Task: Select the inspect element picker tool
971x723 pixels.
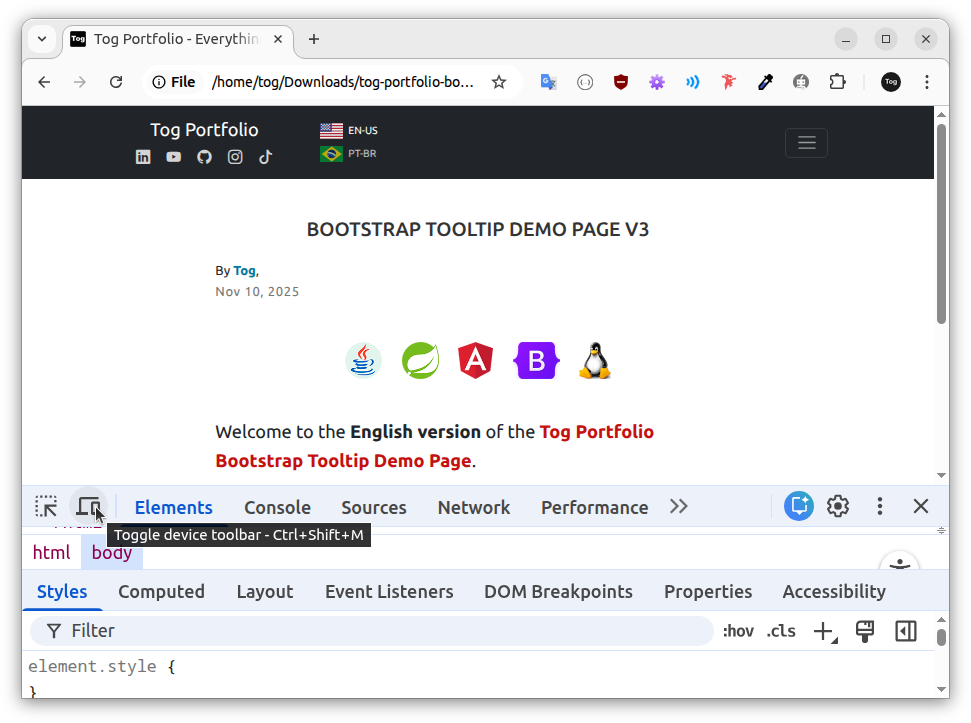Action: pyautogui.click(x=46, y=507)
